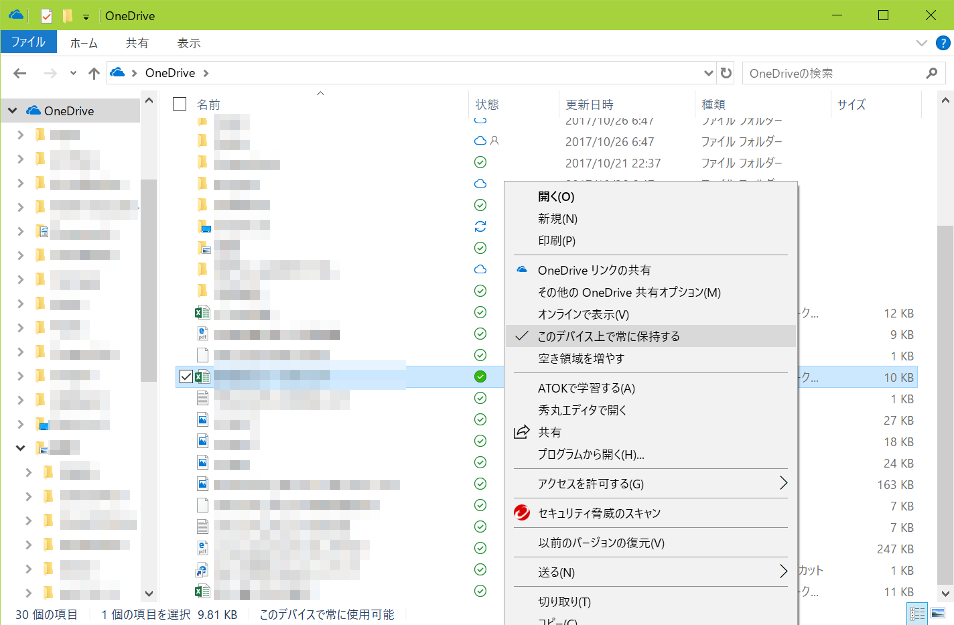Open the 共有 ribbon tab
Image resolution: width=954 pixels, height=625 pixels.
(137, 43)
